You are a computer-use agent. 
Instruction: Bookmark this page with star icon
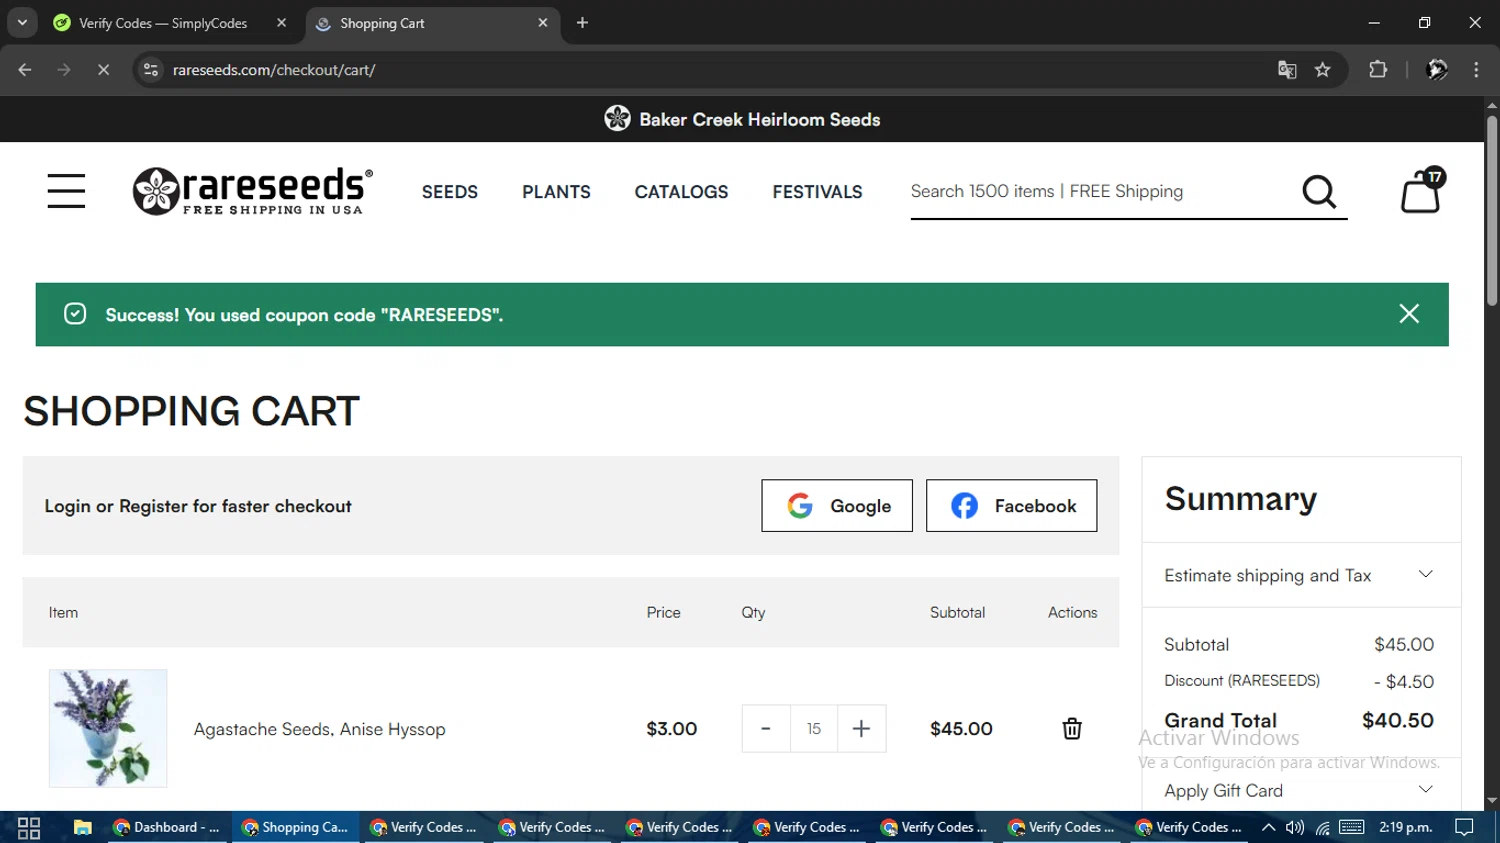click(1323, 70)
